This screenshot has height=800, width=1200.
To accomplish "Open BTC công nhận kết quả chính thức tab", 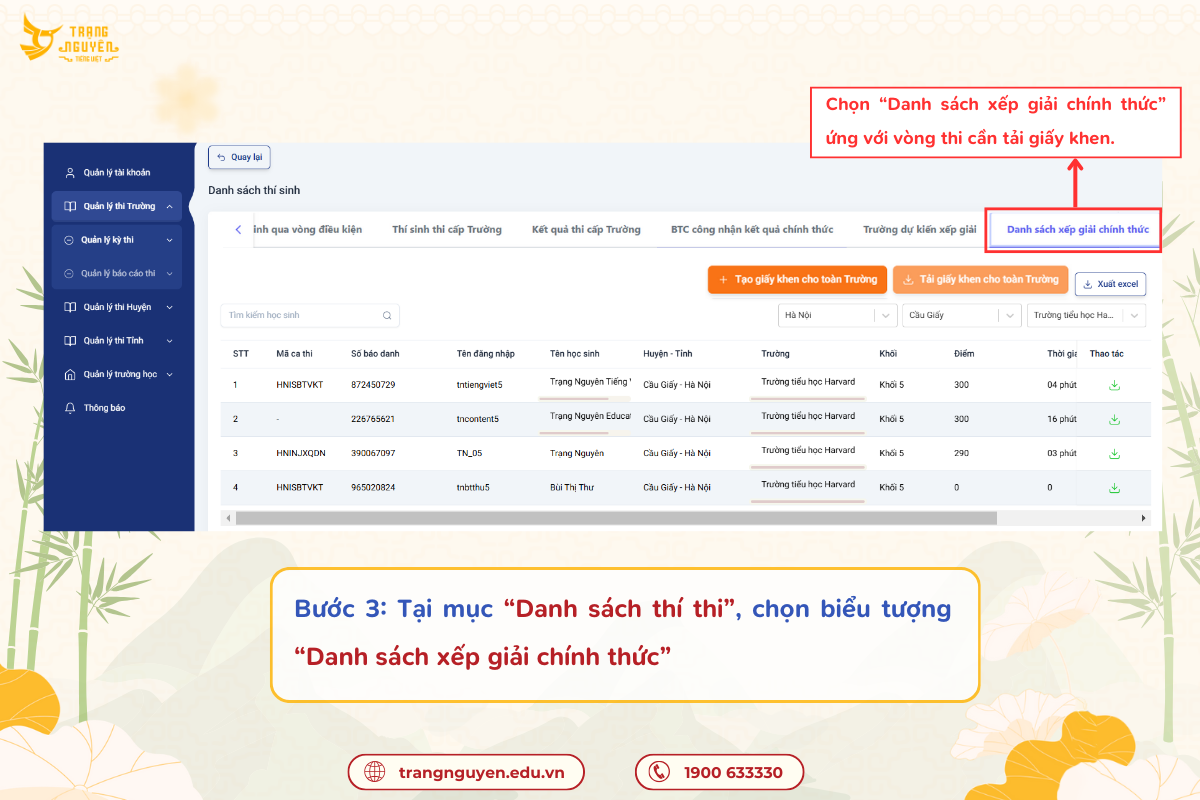I will coord(752,230).
